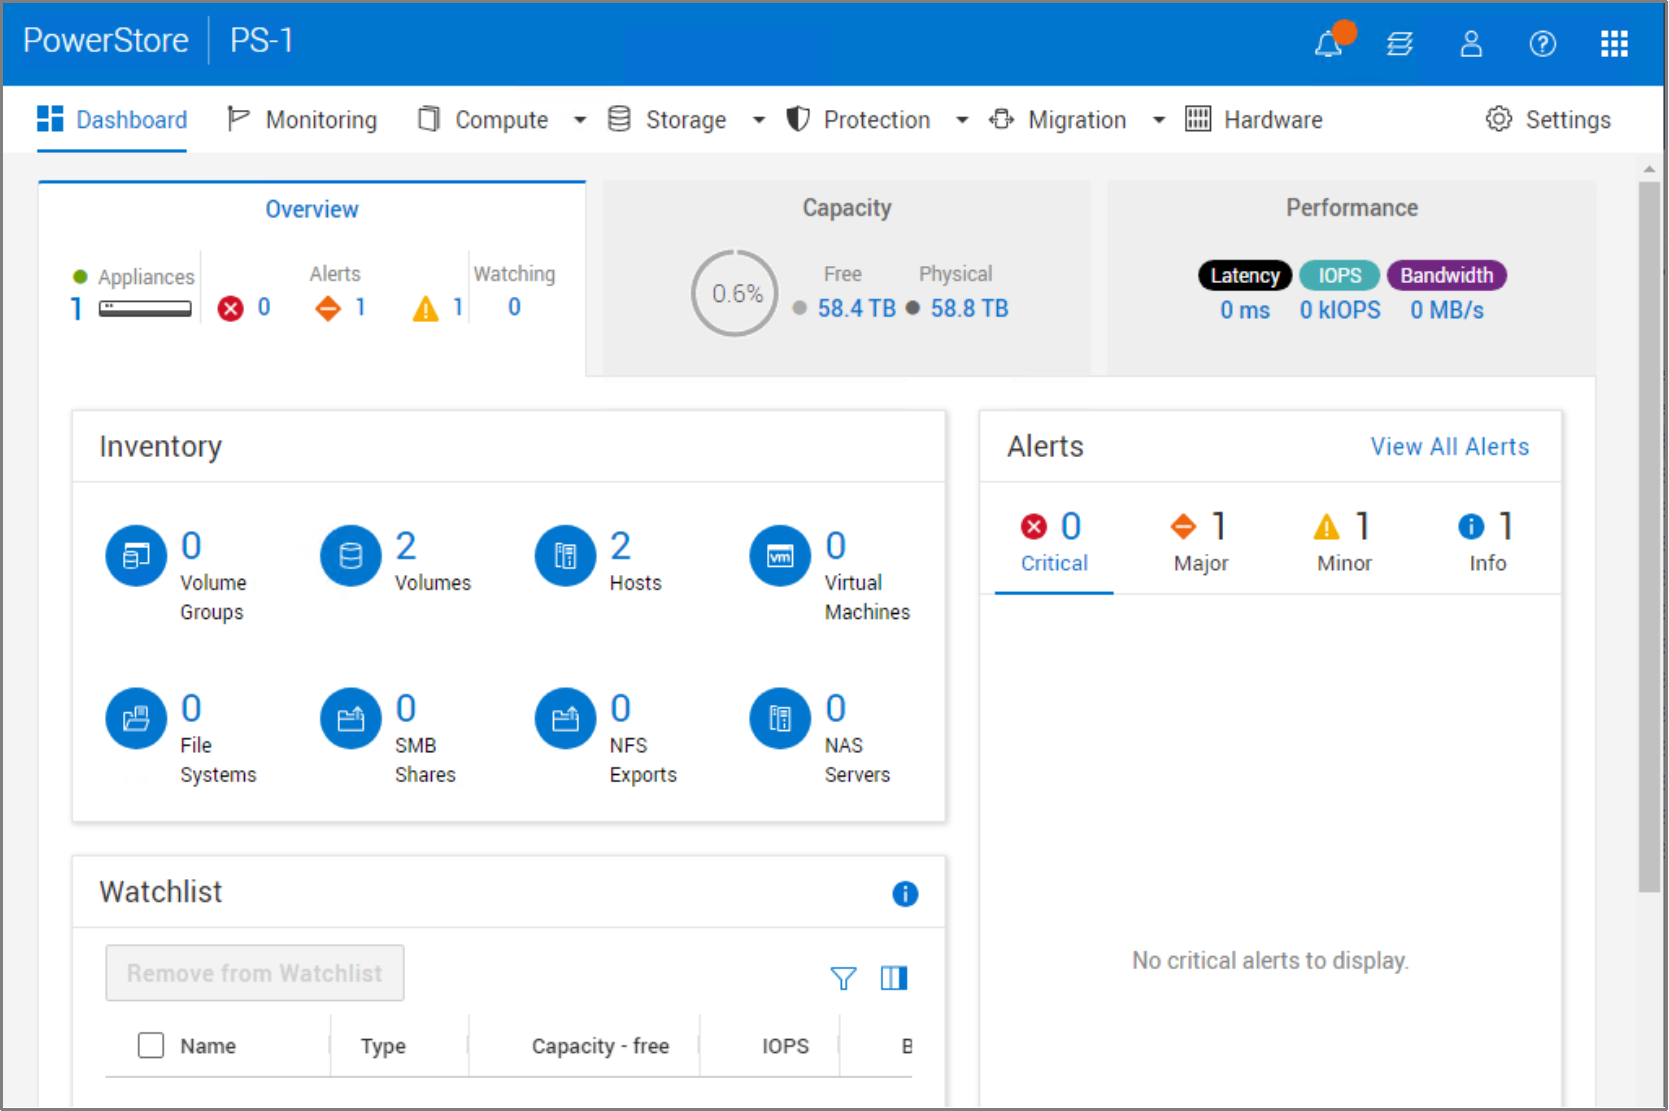Select the Critical alerts tab
The height and width of the screenshot is (1111, 1669).
1054,543
